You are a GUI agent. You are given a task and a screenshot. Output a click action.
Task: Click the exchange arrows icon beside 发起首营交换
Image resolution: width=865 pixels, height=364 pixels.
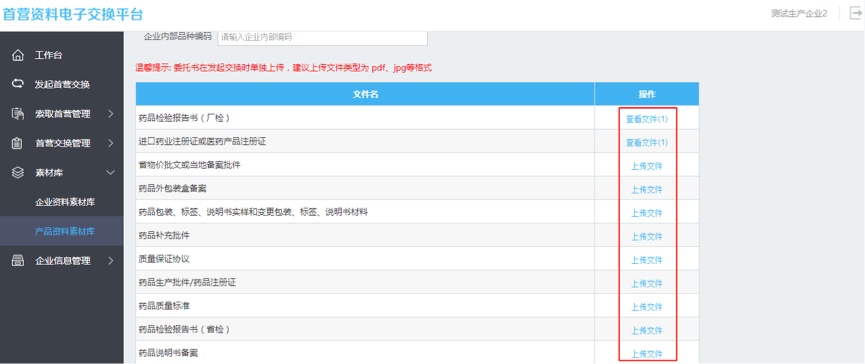click(18, 84)
